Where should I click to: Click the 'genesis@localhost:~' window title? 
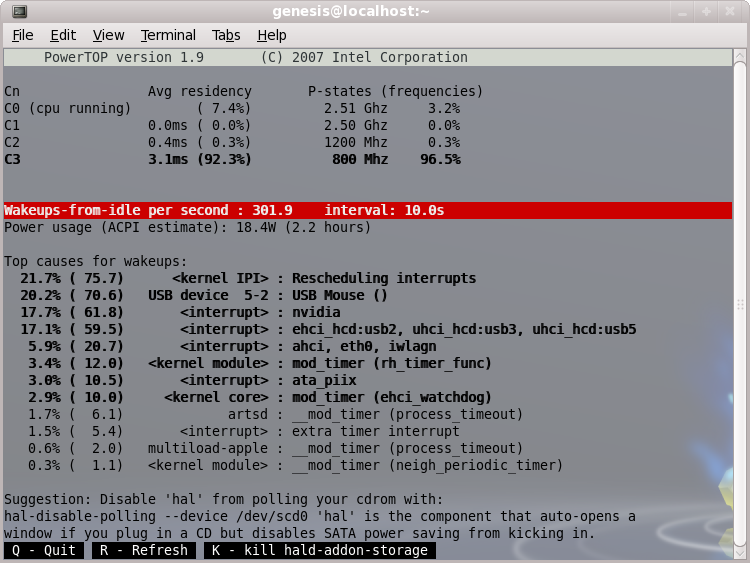click(x=351, y=11)
